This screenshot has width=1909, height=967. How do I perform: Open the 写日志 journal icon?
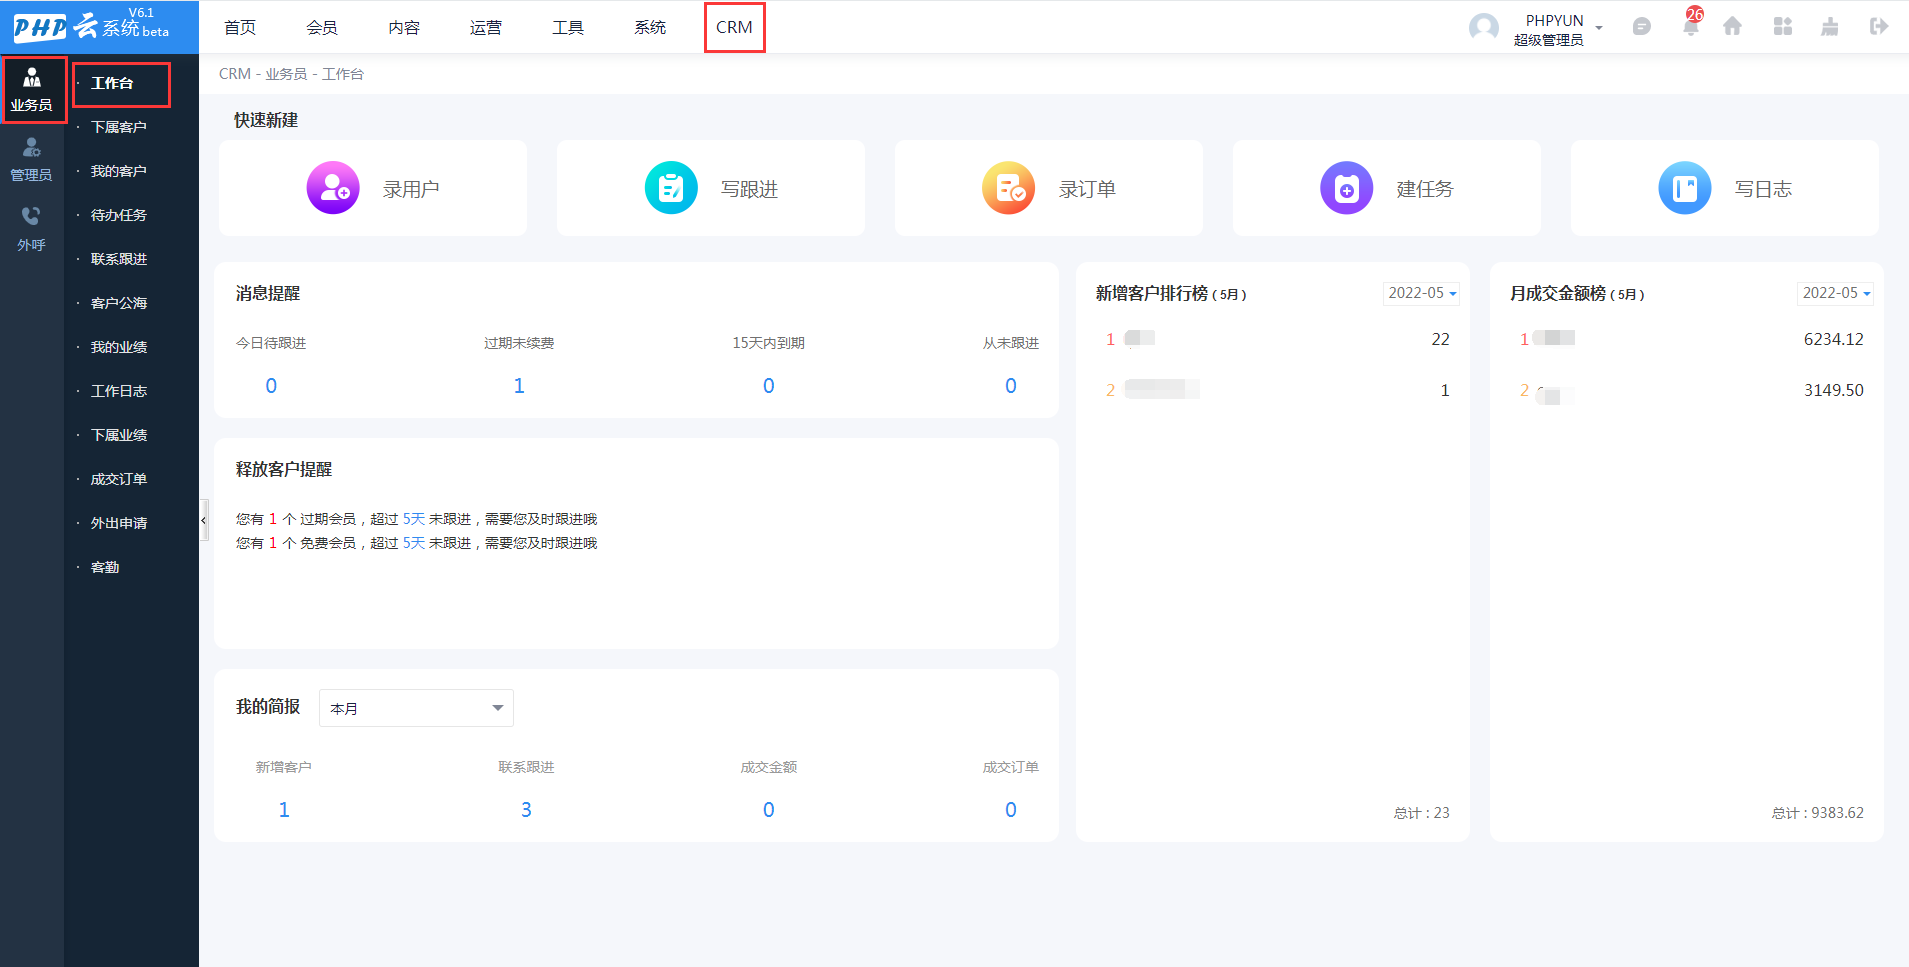coord(1685,188)
